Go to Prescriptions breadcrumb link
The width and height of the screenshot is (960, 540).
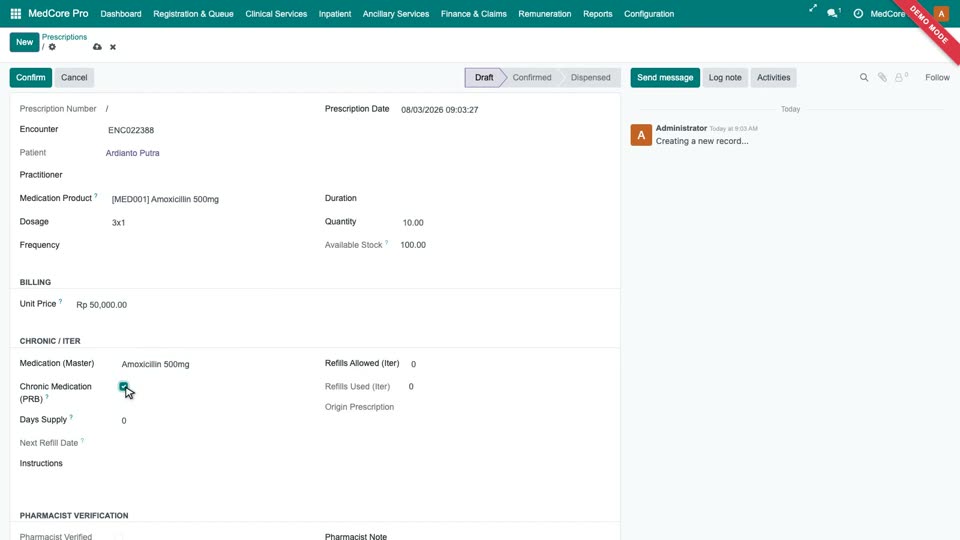click(64, 37)
